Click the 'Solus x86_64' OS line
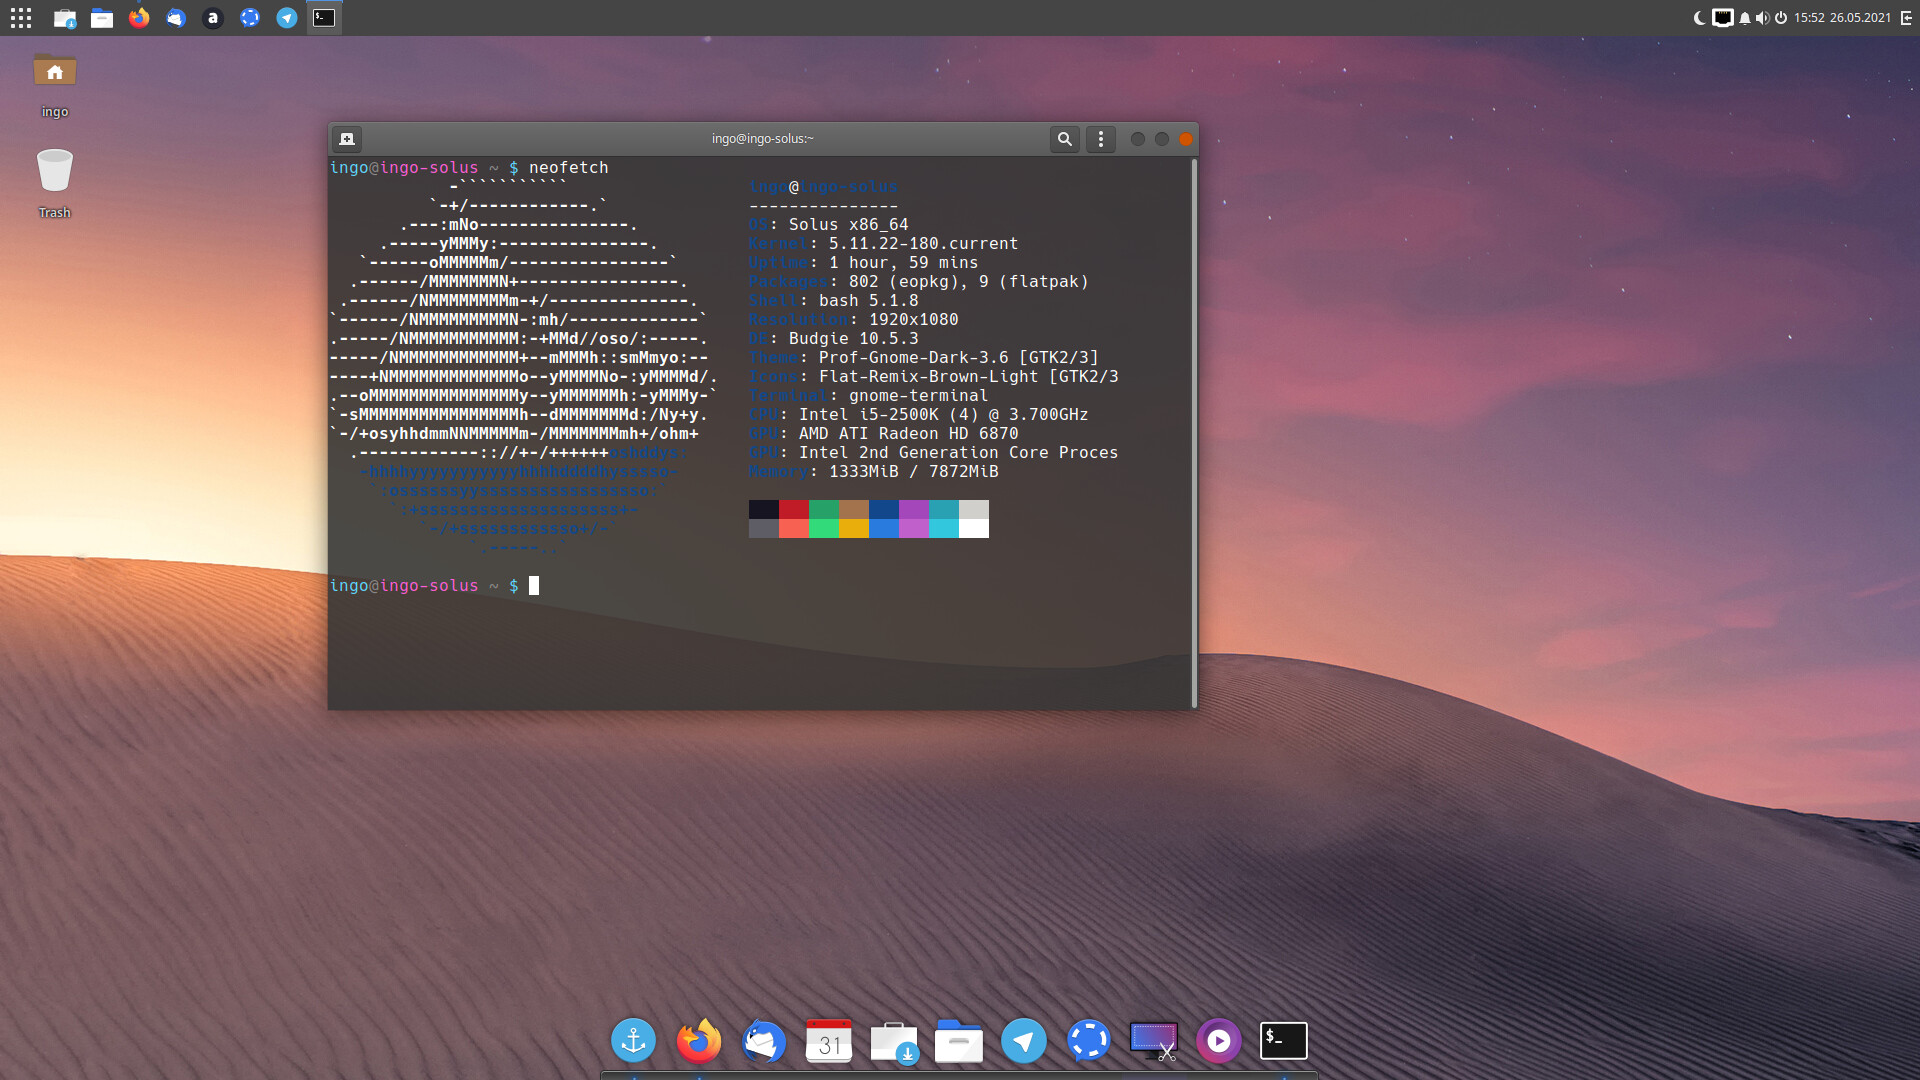This screenshot has height=1080, width=1920. point(849,224)
